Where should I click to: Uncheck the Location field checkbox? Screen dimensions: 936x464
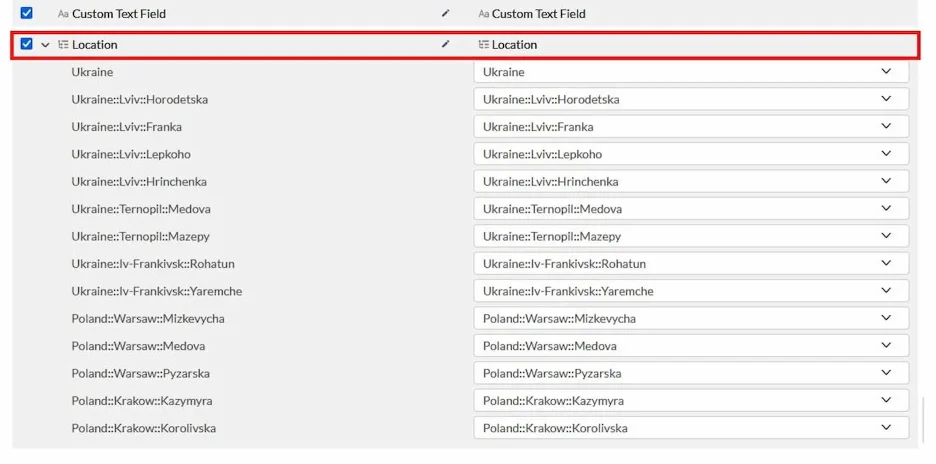pyautogui.click(x=26, y=44)
